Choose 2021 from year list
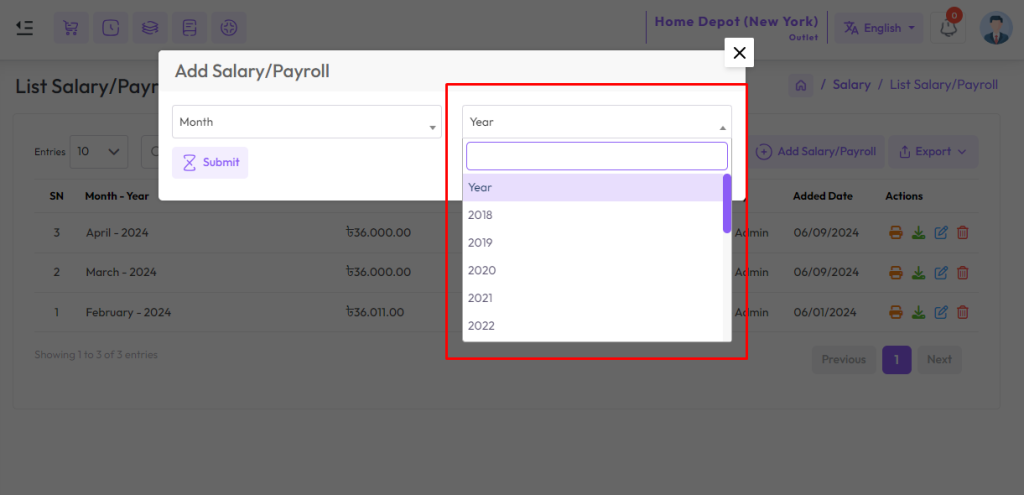The width and height of the screenshot is (1024, 495). click(x=593, y=298)
